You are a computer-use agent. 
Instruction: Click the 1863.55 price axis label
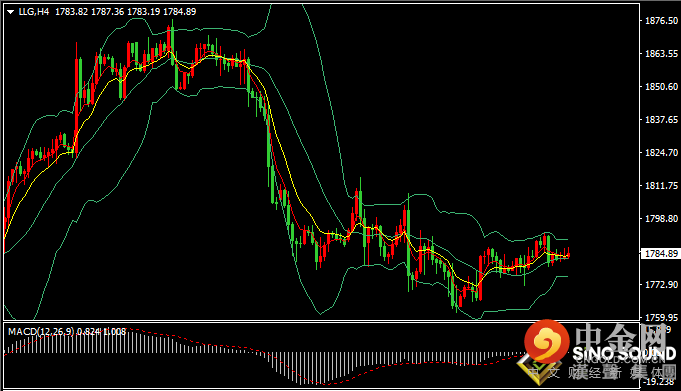pyautogui.click(x=661, y=53)
